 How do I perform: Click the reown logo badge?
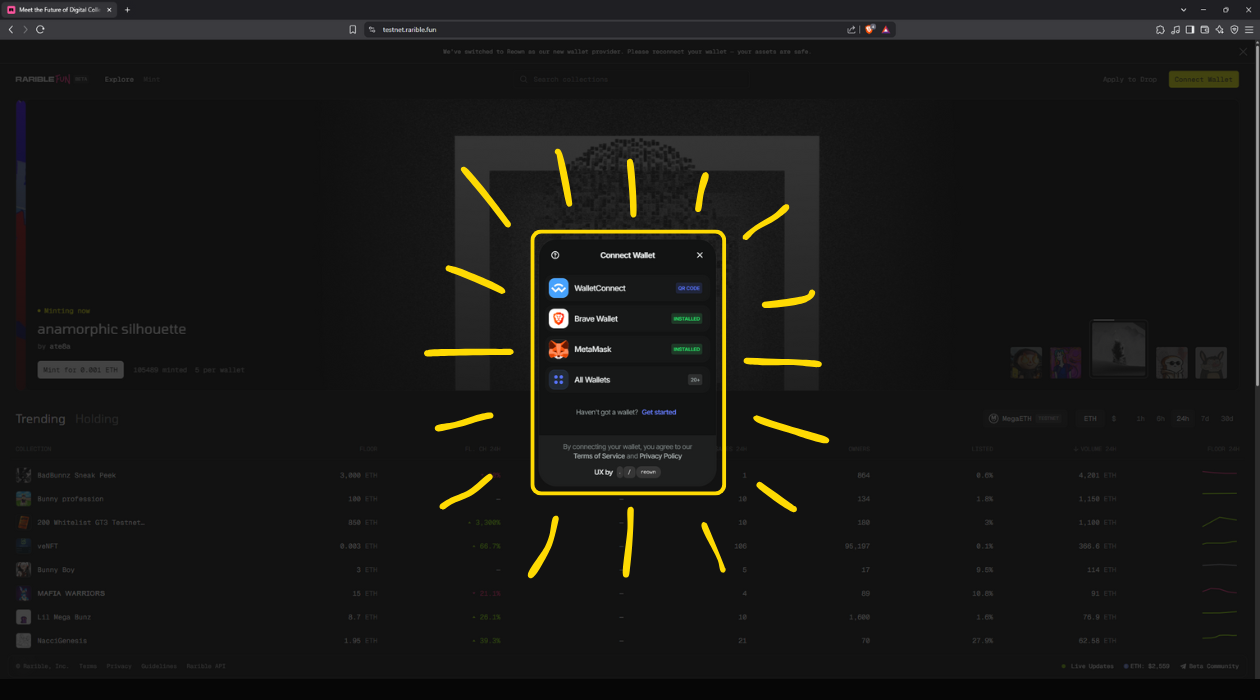click(649, 472)
